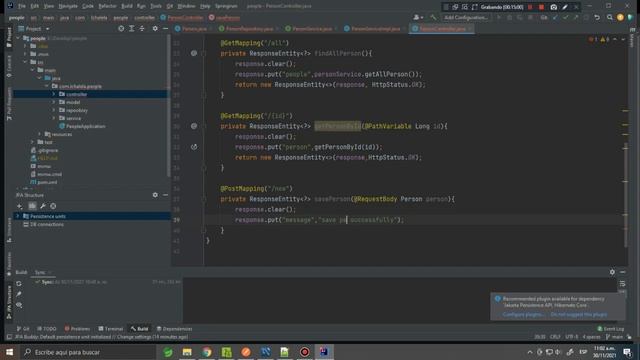
Task: Open File Explorer from the taskbar
Action: 187,352
